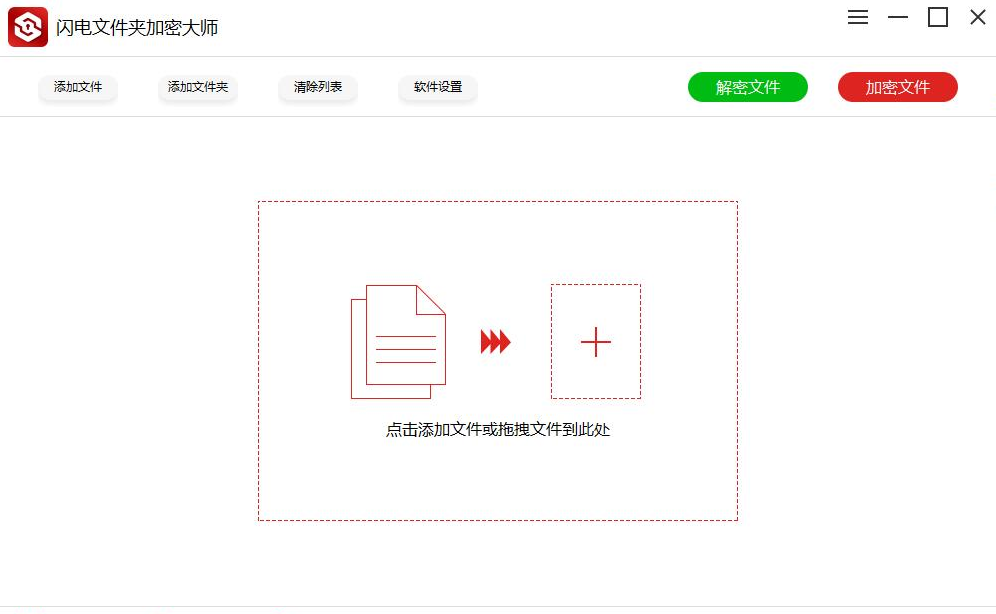
Task: Open 软件设置 software settings
Action: coord(438,88)
